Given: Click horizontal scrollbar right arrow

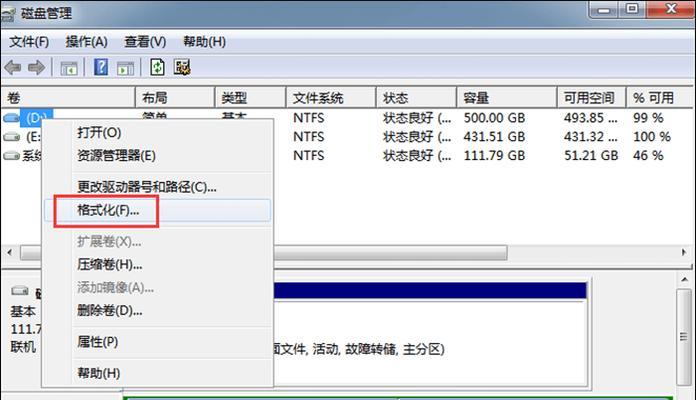Looking at the screenshot, I should click(x=684, y=253).
